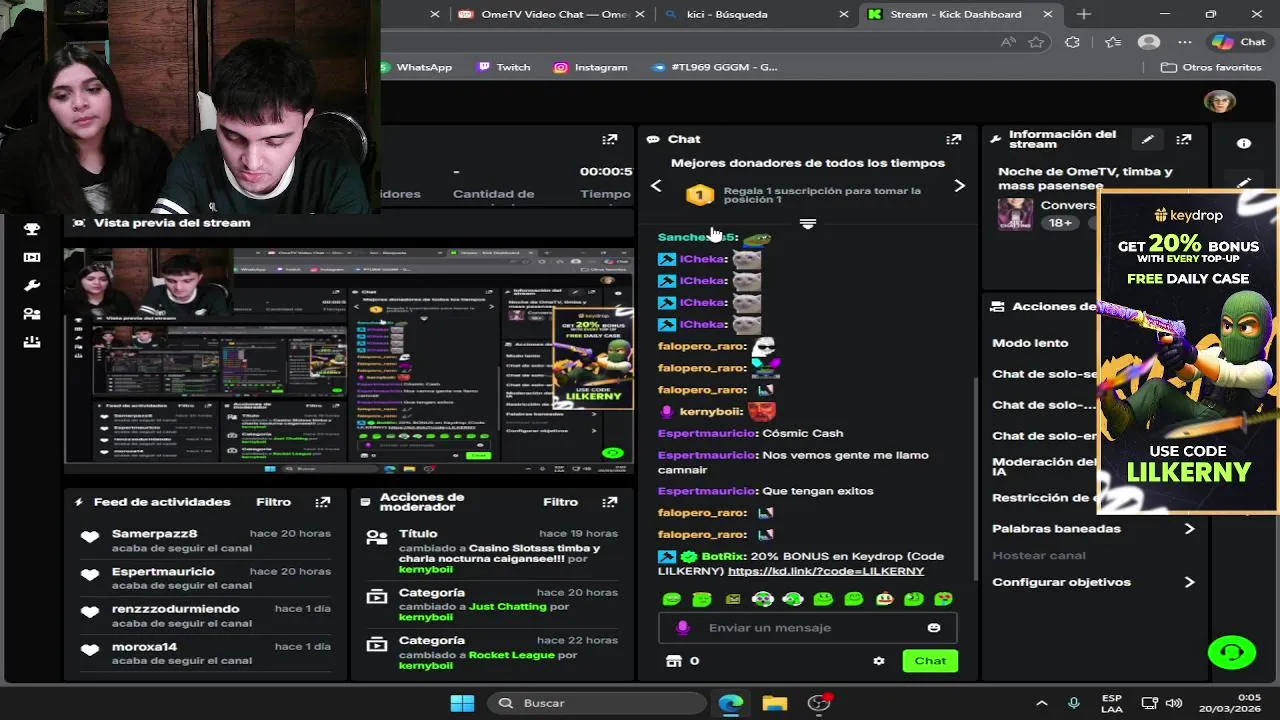Open Windows Start menu

click(x=462, y=703)
